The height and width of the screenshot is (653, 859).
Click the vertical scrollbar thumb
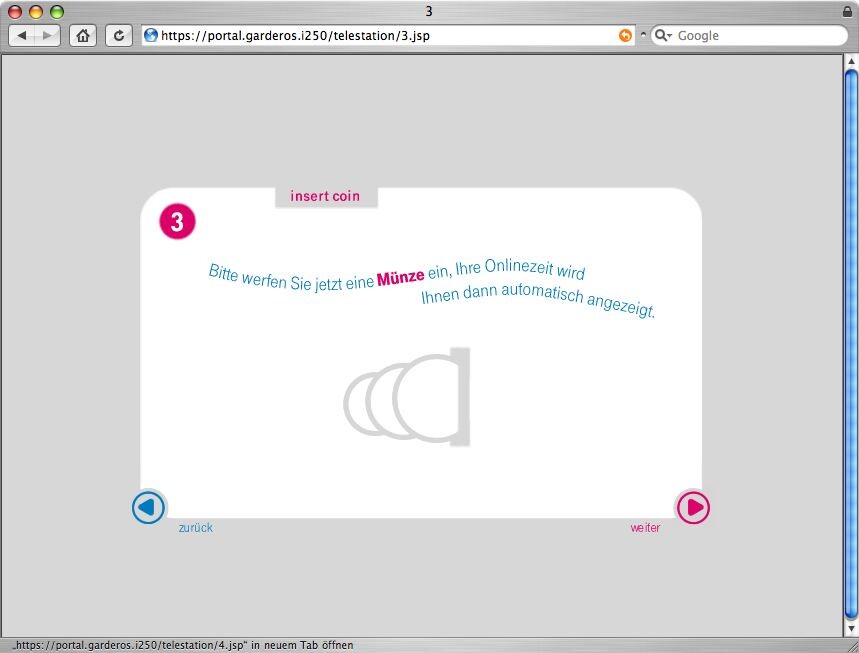pyautogui.click(x=851, y=344)
